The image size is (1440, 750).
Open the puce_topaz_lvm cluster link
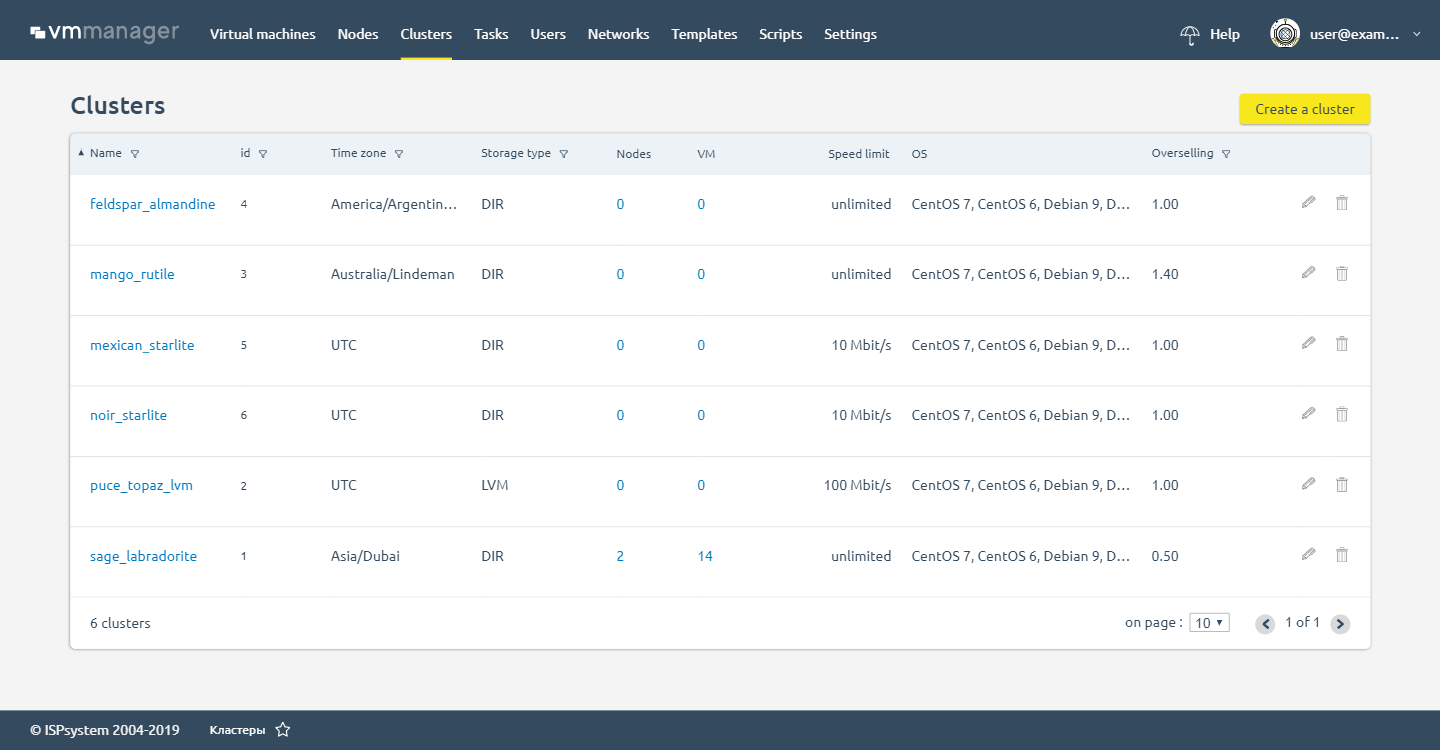point(141,485)
